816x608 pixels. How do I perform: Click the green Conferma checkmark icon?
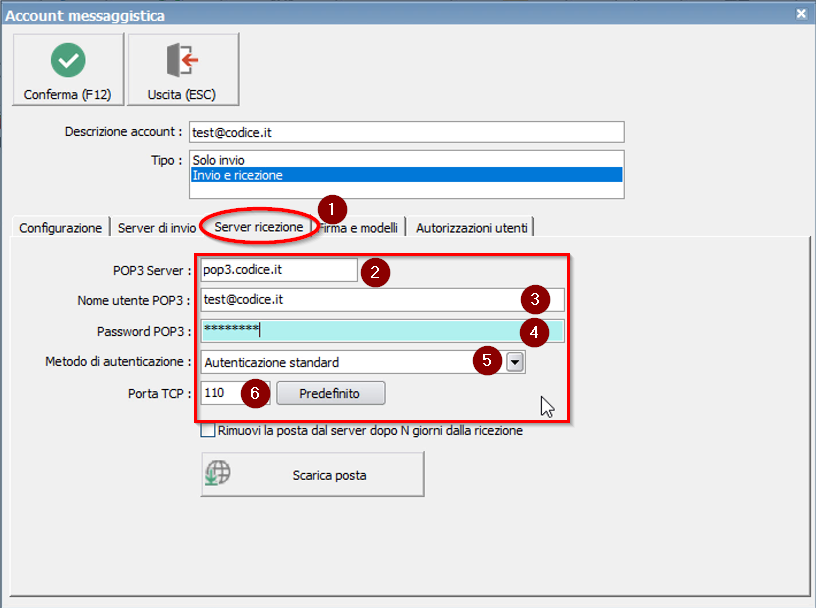point(66,60)
